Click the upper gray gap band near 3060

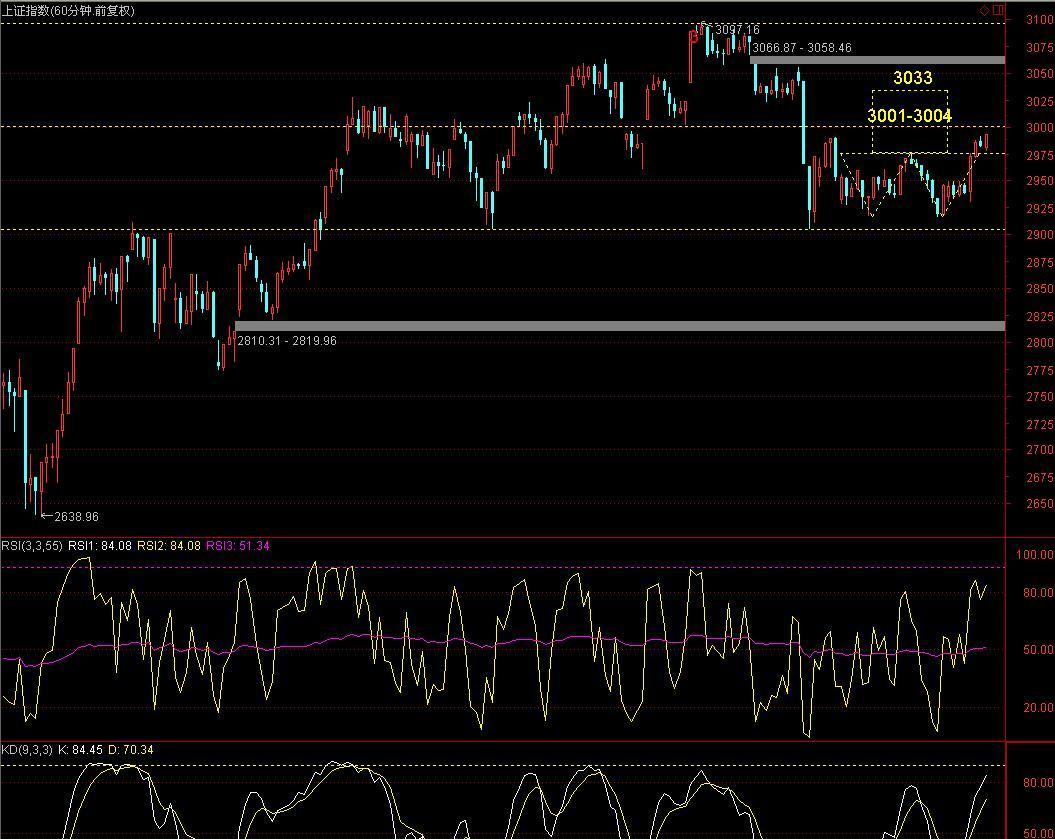pyautogui.click(x=877, y=60)
